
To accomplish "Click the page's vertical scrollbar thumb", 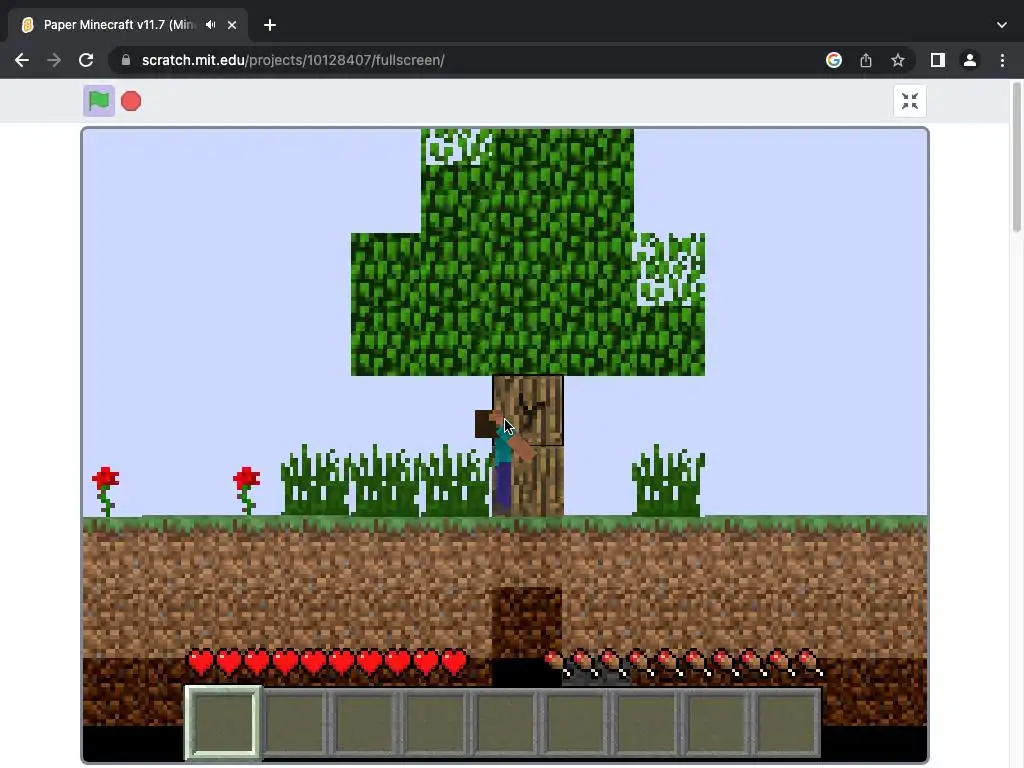I will pos(1016,157).
